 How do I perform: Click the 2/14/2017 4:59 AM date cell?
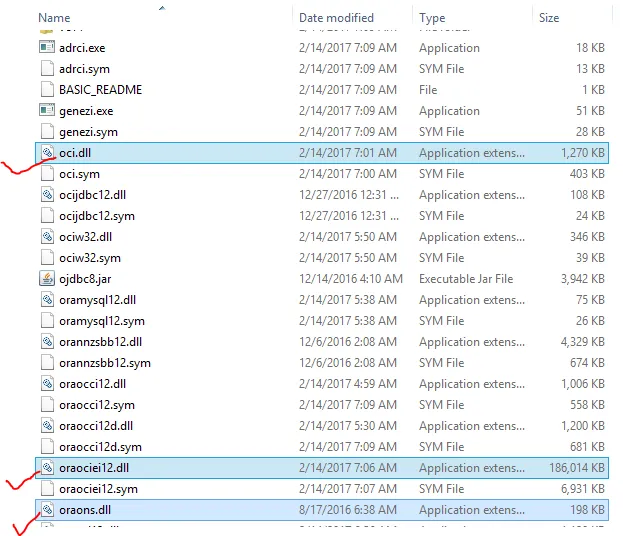coord(348,384)
